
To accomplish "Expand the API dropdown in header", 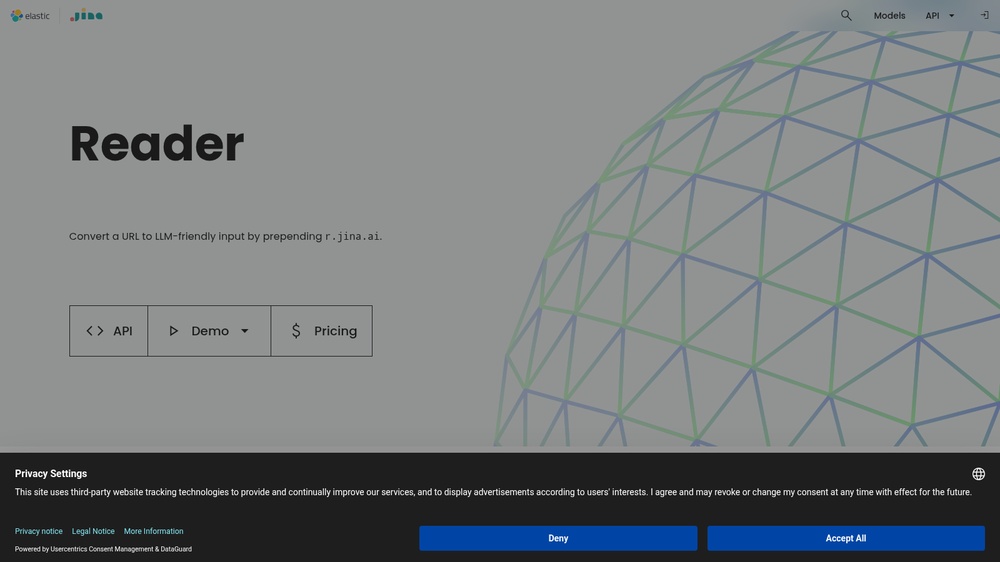I will 939,15.
